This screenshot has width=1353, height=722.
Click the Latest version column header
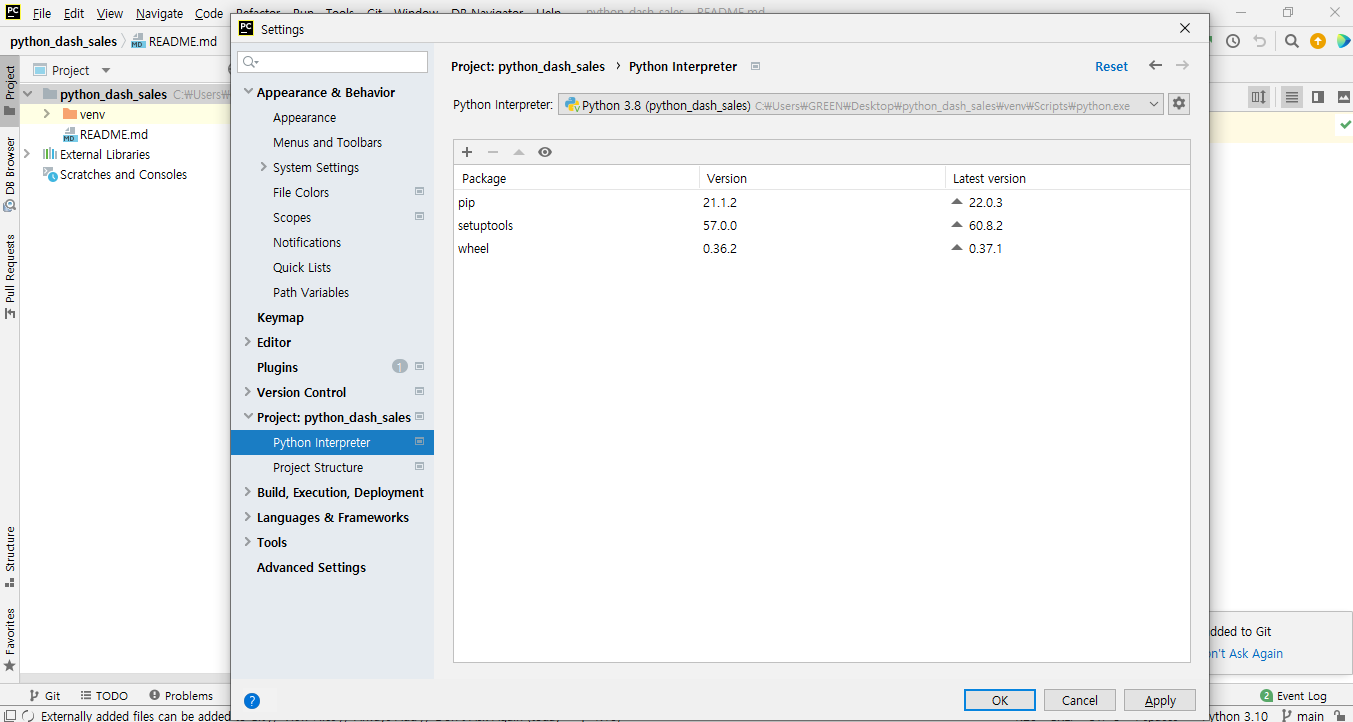1067,178
